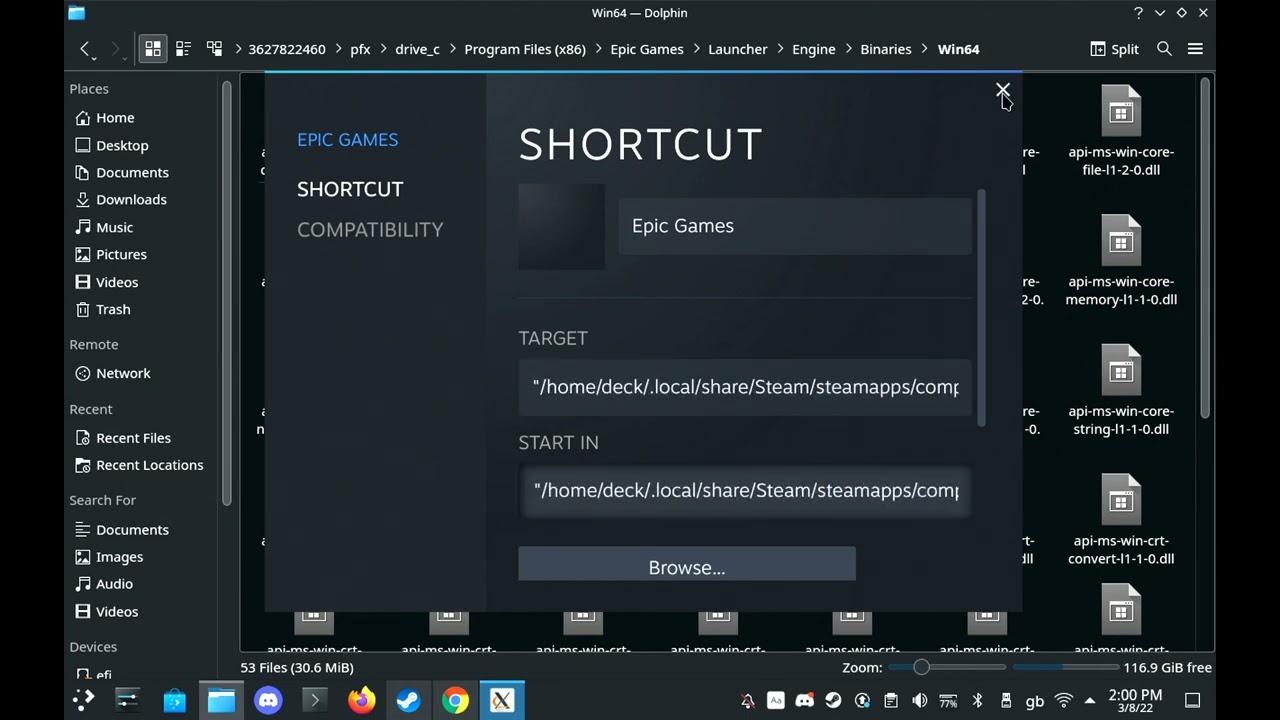
Task: Expand arrow before drive_c breadcrumb
Action: [x=383, y=49]
